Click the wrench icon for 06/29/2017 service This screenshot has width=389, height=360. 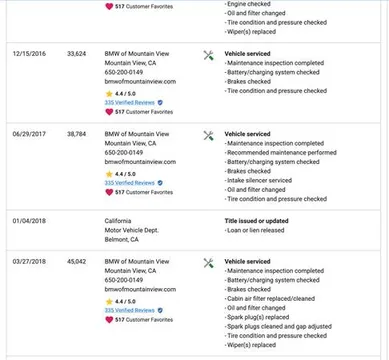click(209, 135)
